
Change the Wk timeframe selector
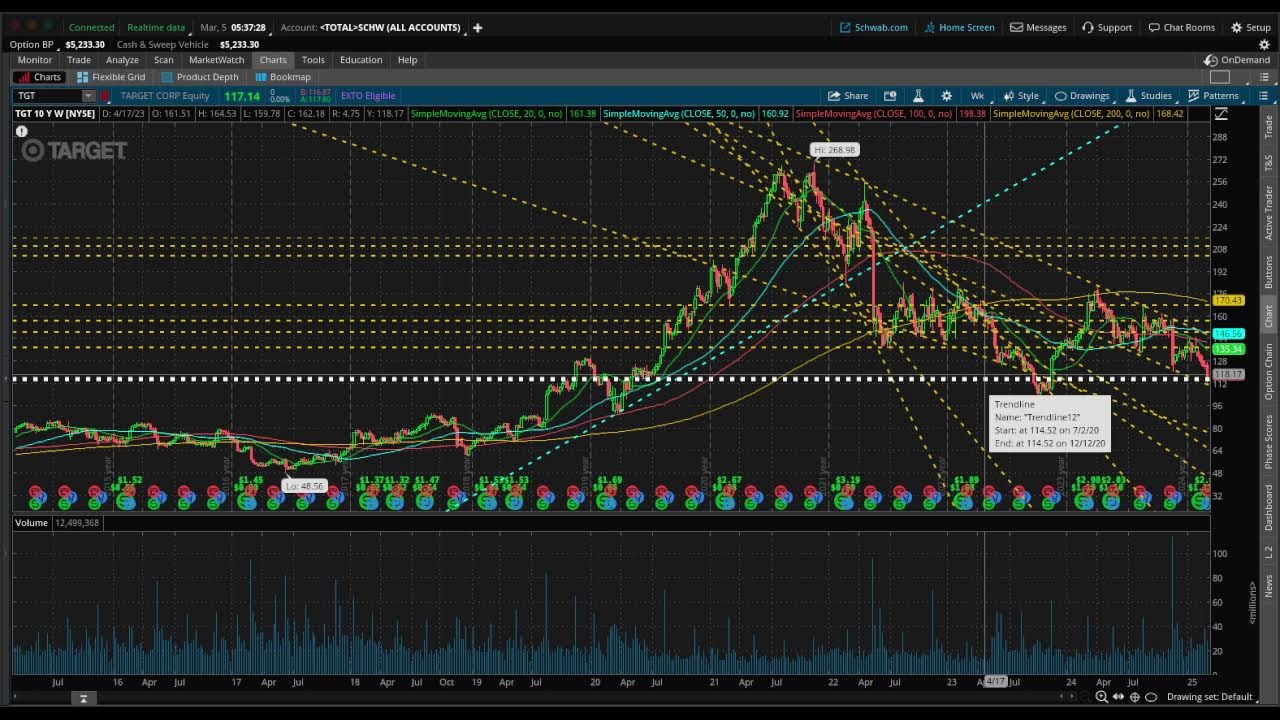977,96
